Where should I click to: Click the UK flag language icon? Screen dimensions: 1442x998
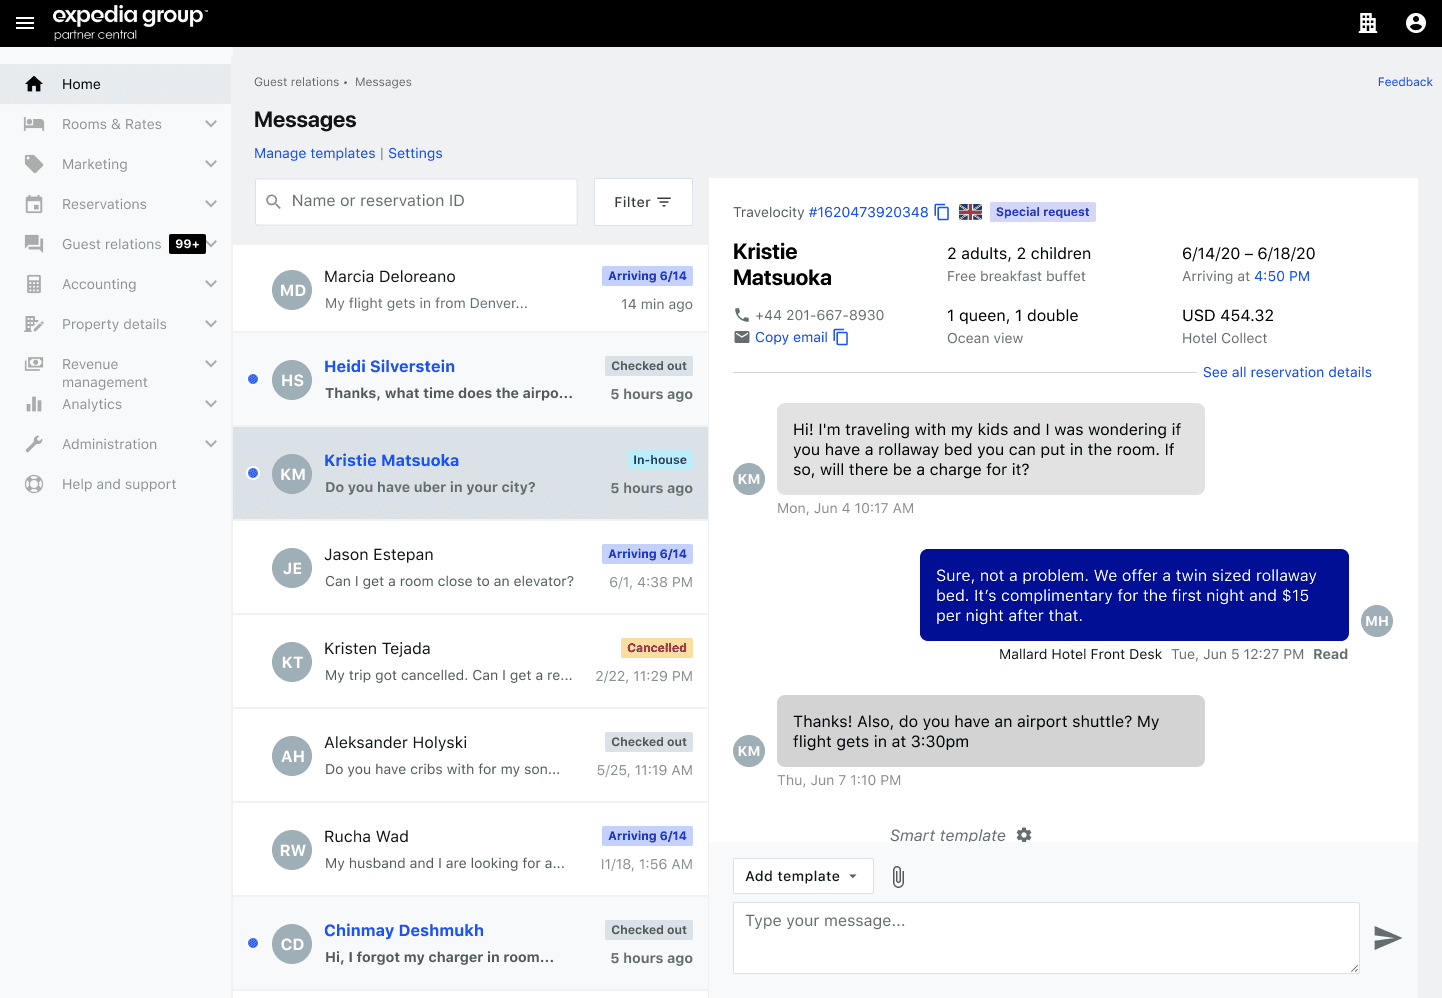[970, 212]
